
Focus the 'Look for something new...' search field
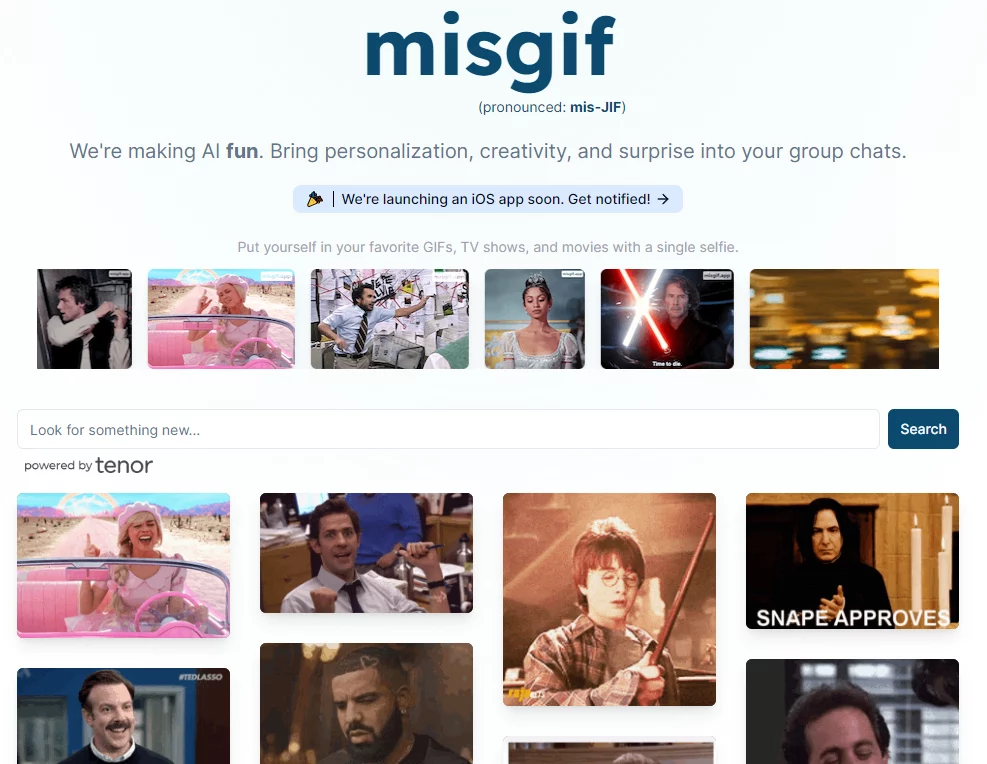click(448, 429)
